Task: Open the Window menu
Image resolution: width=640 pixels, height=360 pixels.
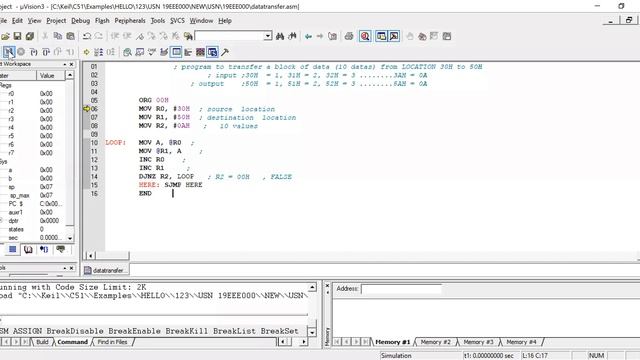Action: [201, 20]
